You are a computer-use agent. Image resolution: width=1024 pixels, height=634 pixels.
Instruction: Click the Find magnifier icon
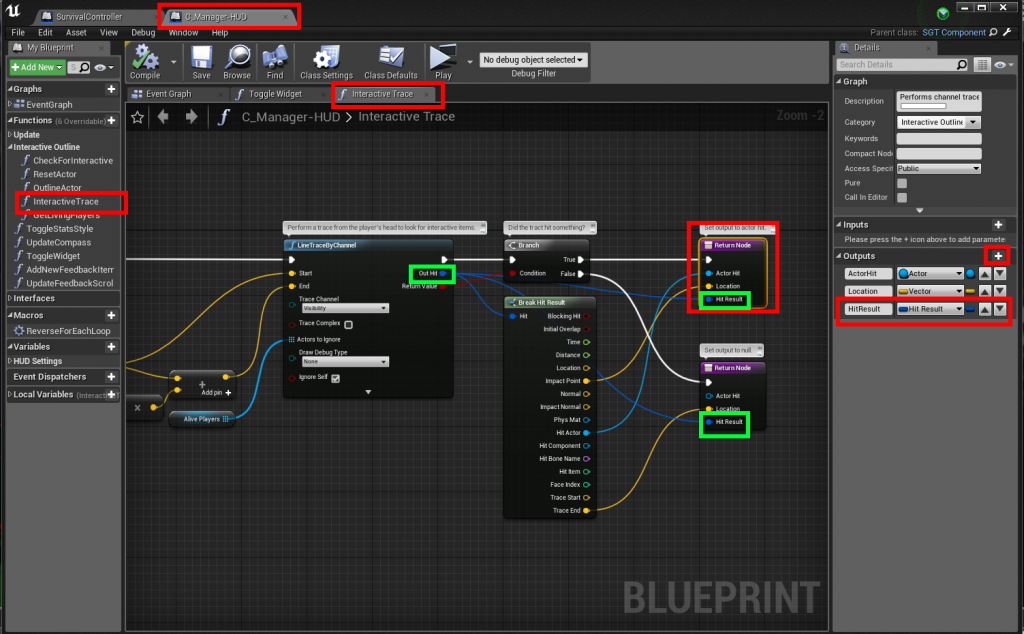273,58
